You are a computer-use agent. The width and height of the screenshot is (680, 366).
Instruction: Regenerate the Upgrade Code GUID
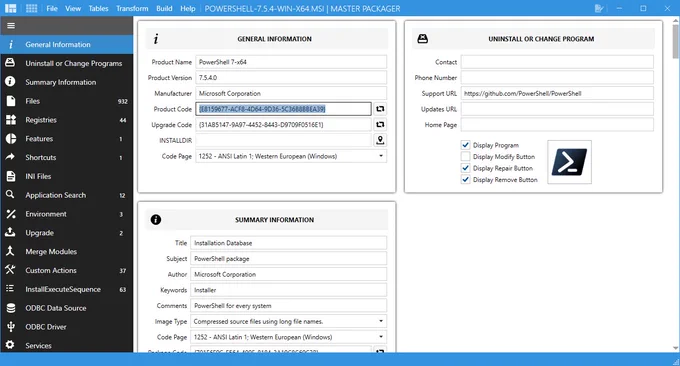(380, 124)
